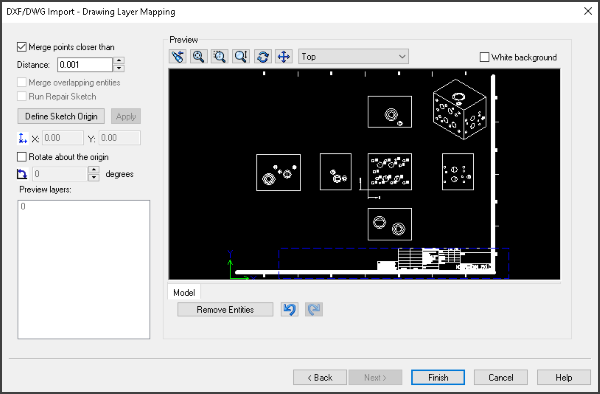Screen dimensions: 600x394
Task: Open the Top view orientation dropdown
Action: coord(353,57)
